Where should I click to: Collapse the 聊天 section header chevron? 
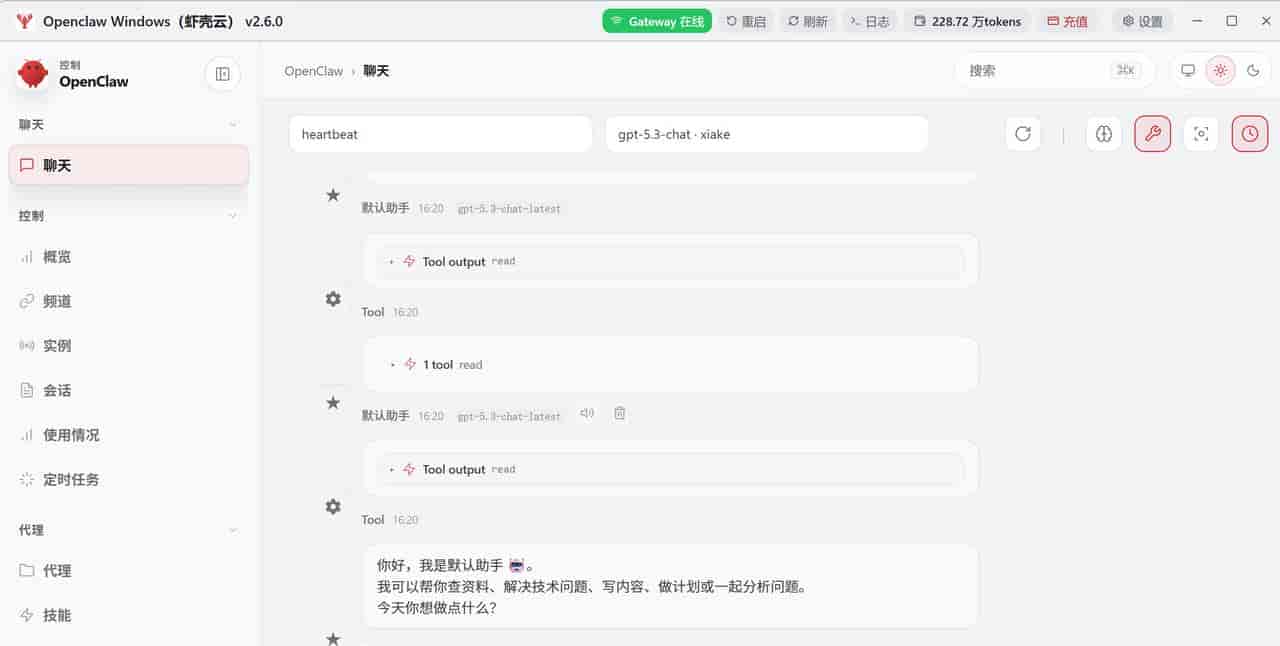click(x=233, y=125)
